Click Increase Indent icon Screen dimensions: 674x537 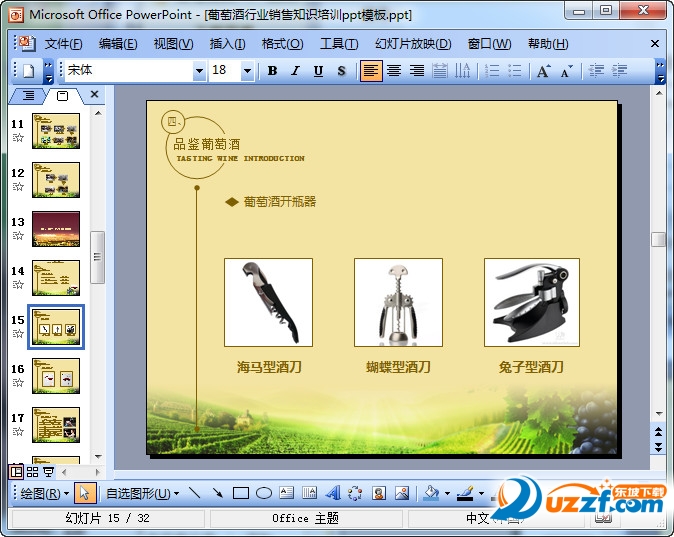(619, 71)
